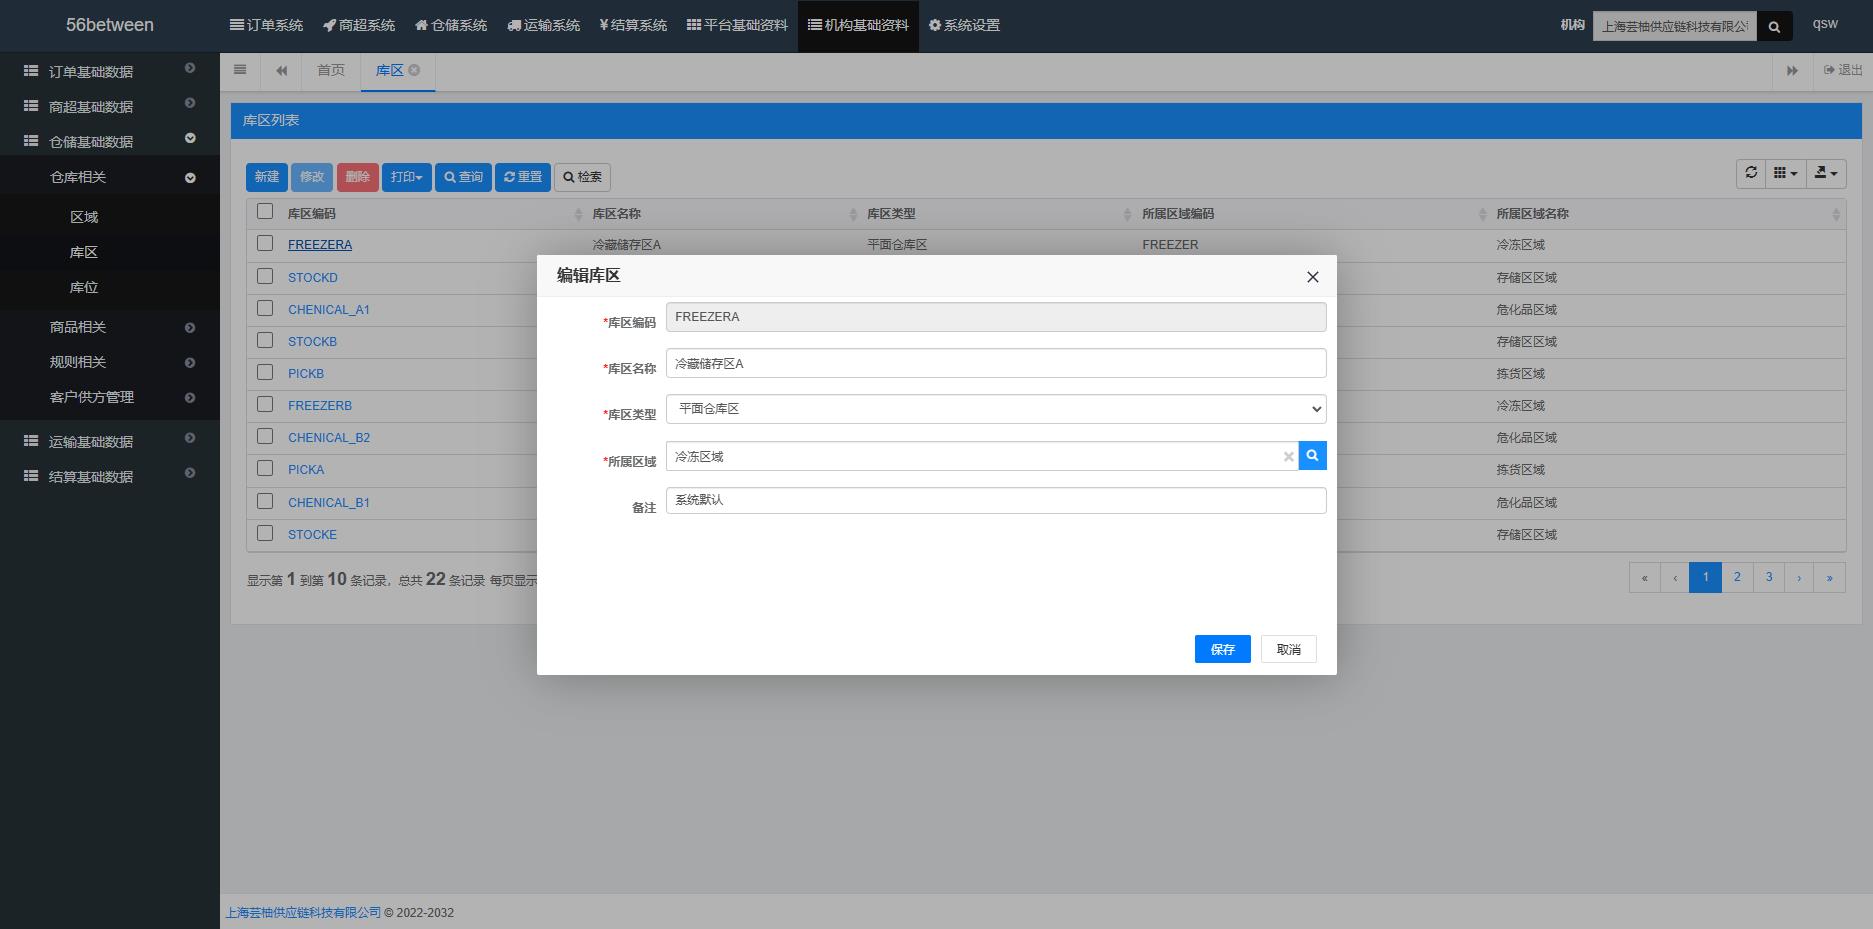
Task: Close the 库区 tab with its x icon
Action: [x=414, y=70]
